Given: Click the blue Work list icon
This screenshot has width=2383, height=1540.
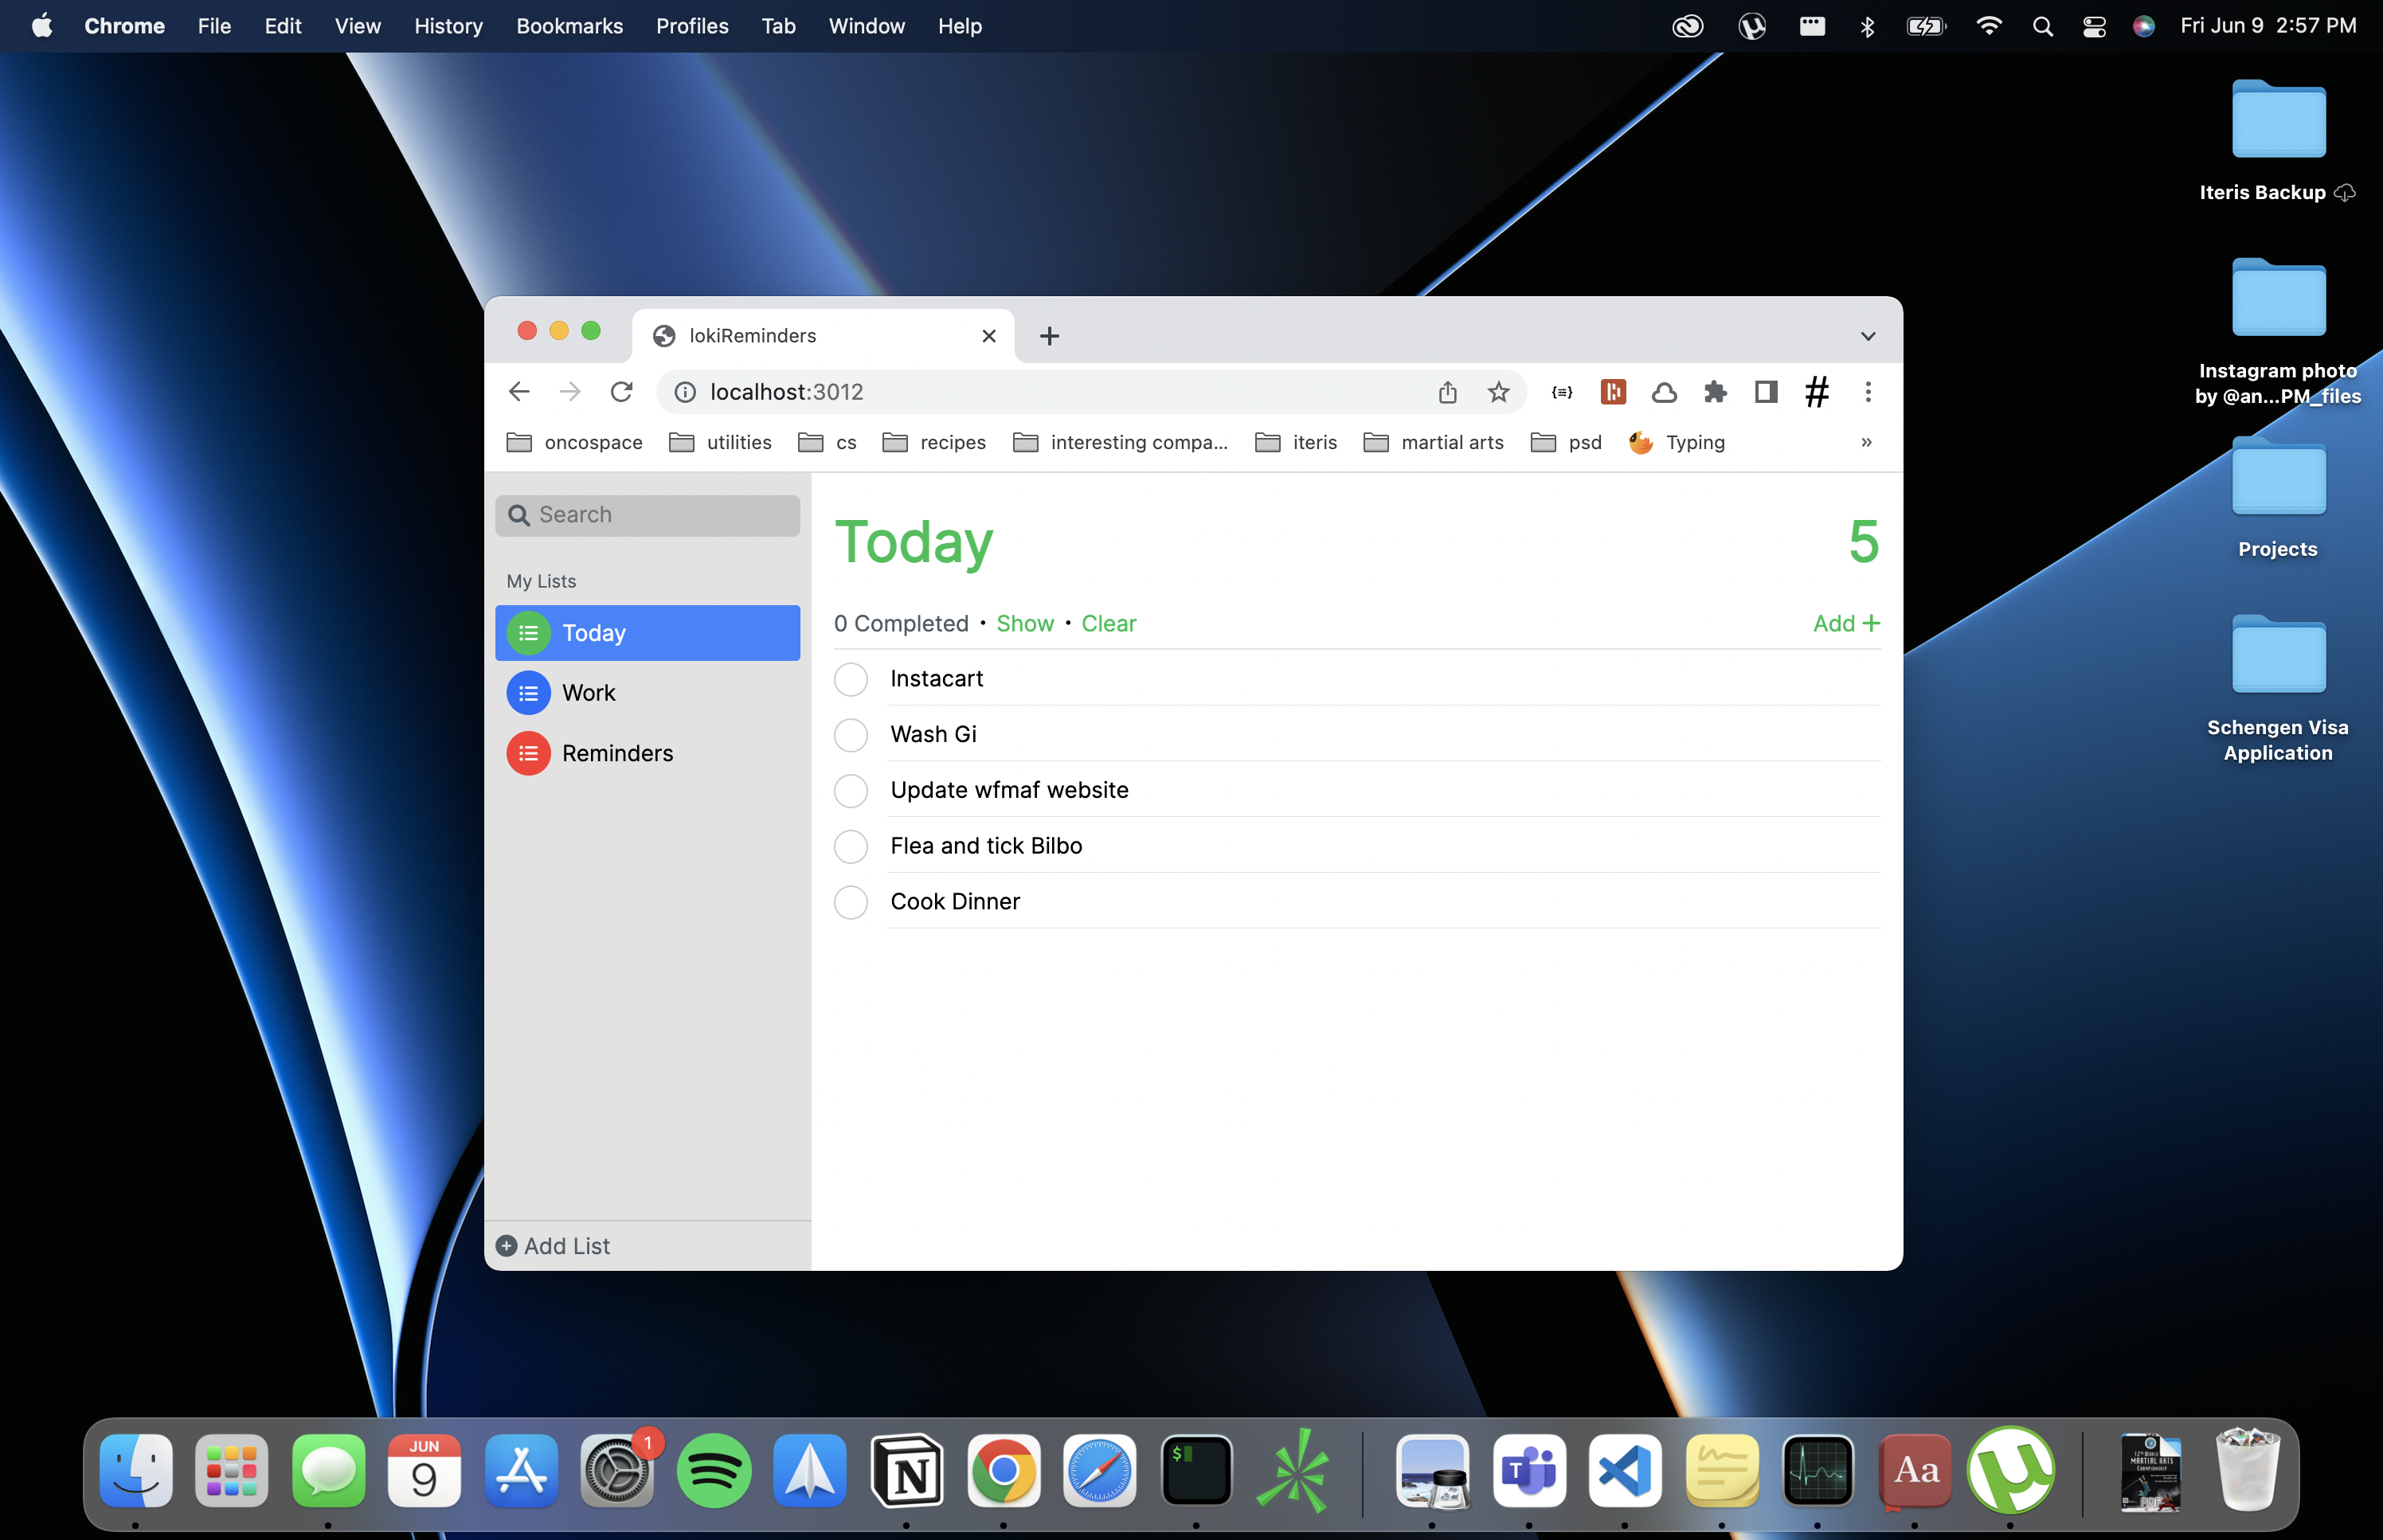Looking at the screenshot, I should (x=528, y=693).
